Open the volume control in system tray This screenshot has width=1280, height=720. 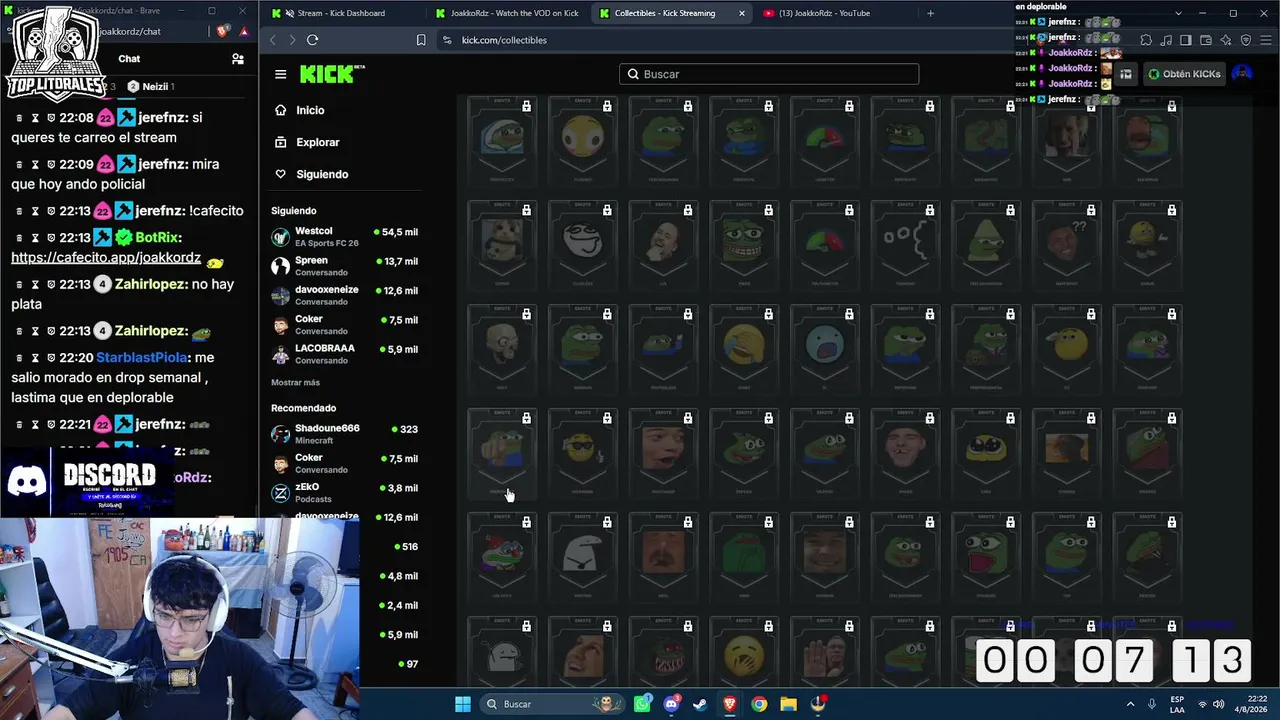(1220, 704)
